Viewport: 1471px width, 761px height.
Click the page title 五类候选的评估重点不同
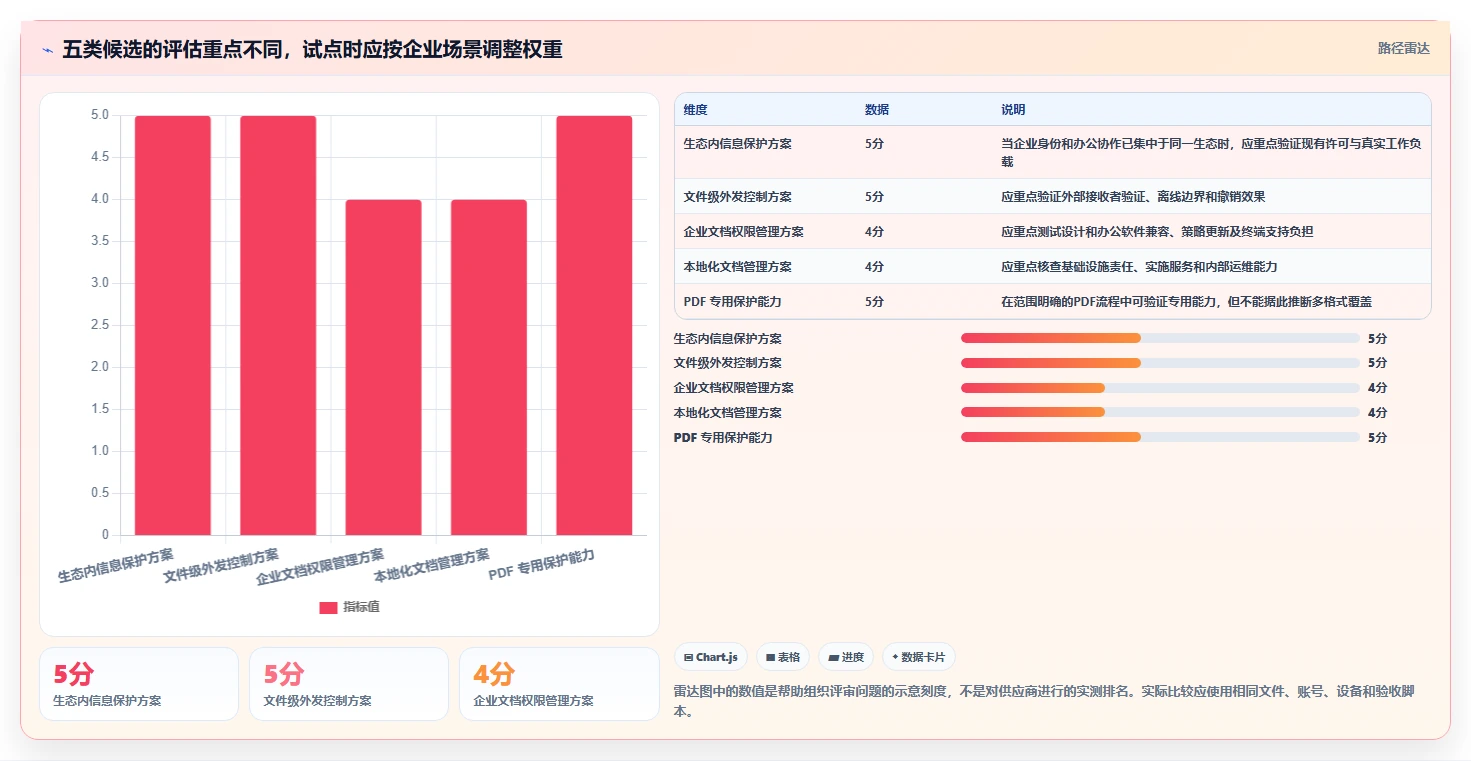(312, 49)
